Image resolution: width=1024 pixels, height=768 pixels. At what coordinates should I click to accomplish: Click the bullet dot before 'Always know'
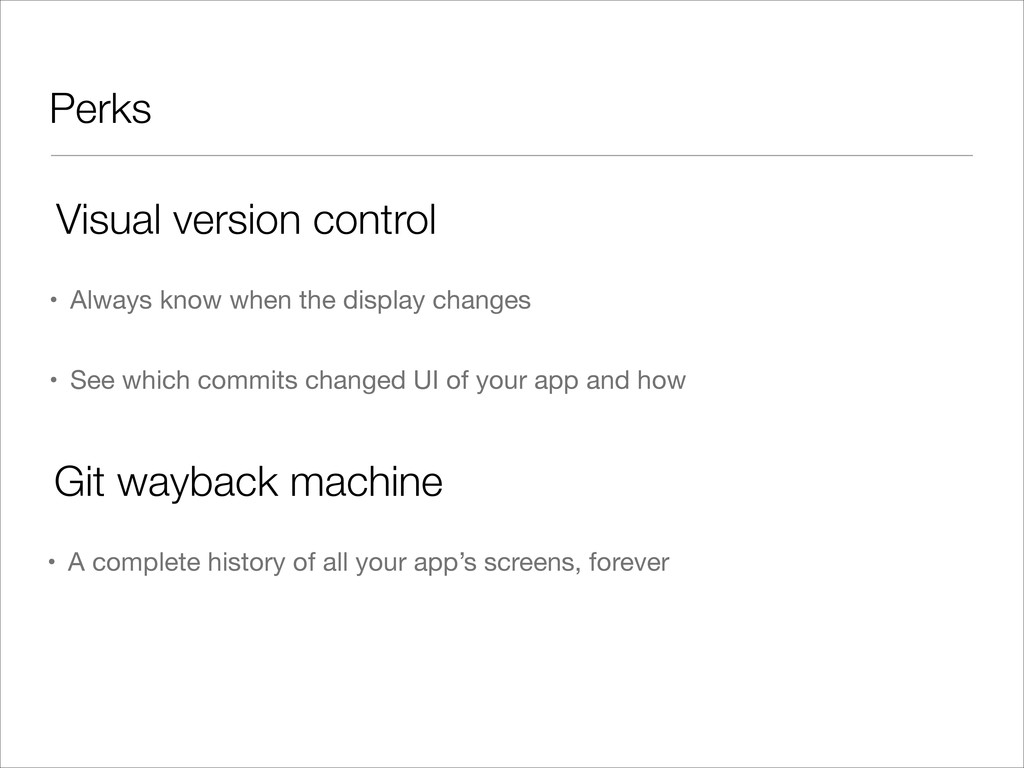point(54,301)
